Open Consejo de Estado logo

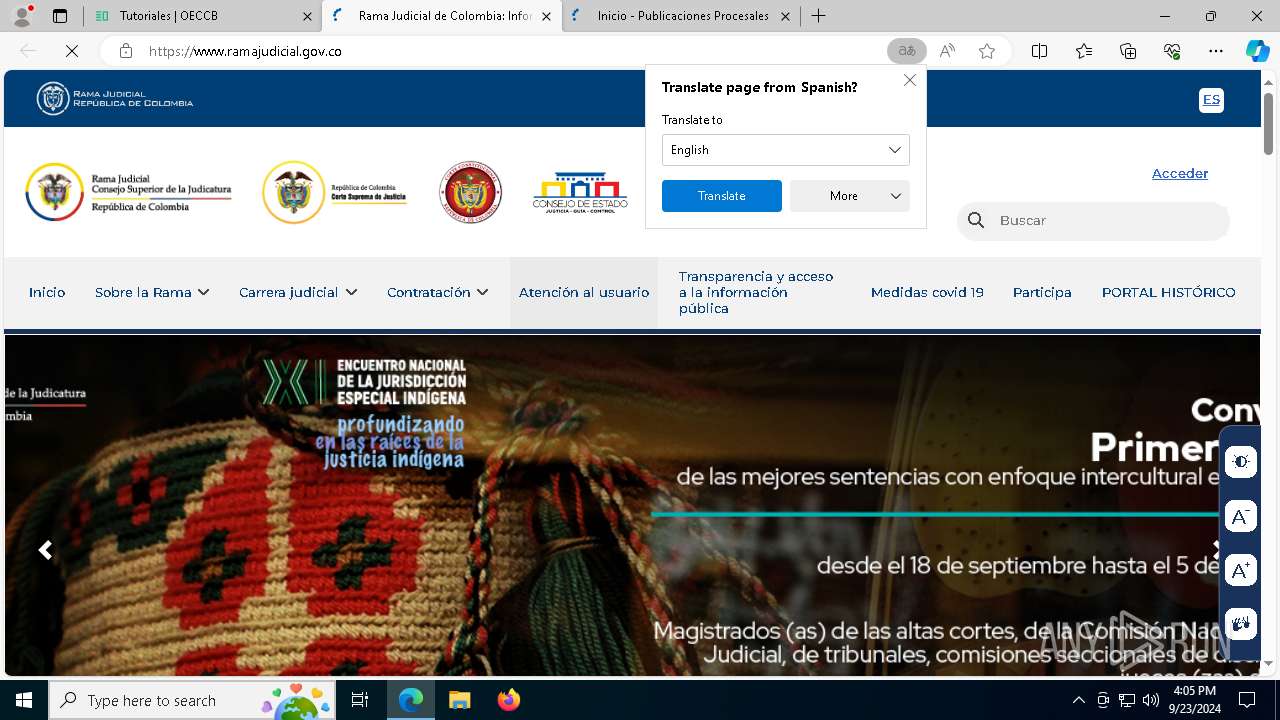point(580,192)
